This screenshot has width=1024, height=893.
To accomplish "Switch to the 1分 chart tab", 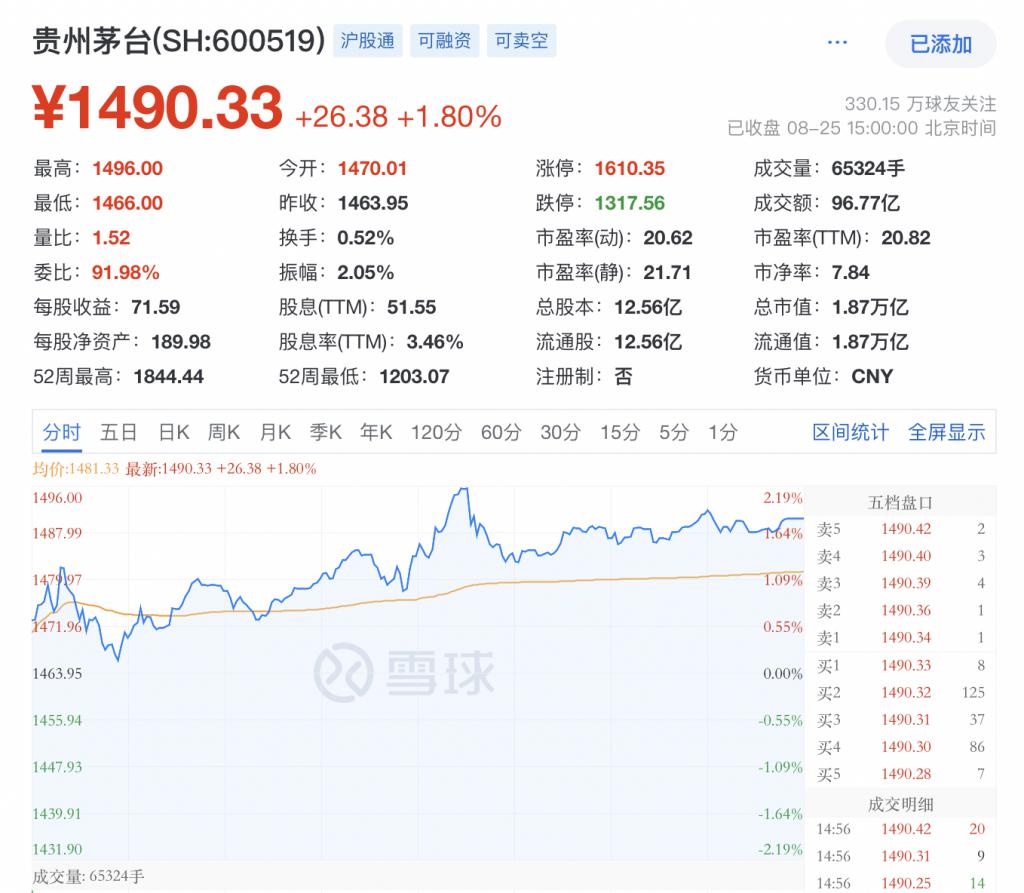I will tap(723, 432).
